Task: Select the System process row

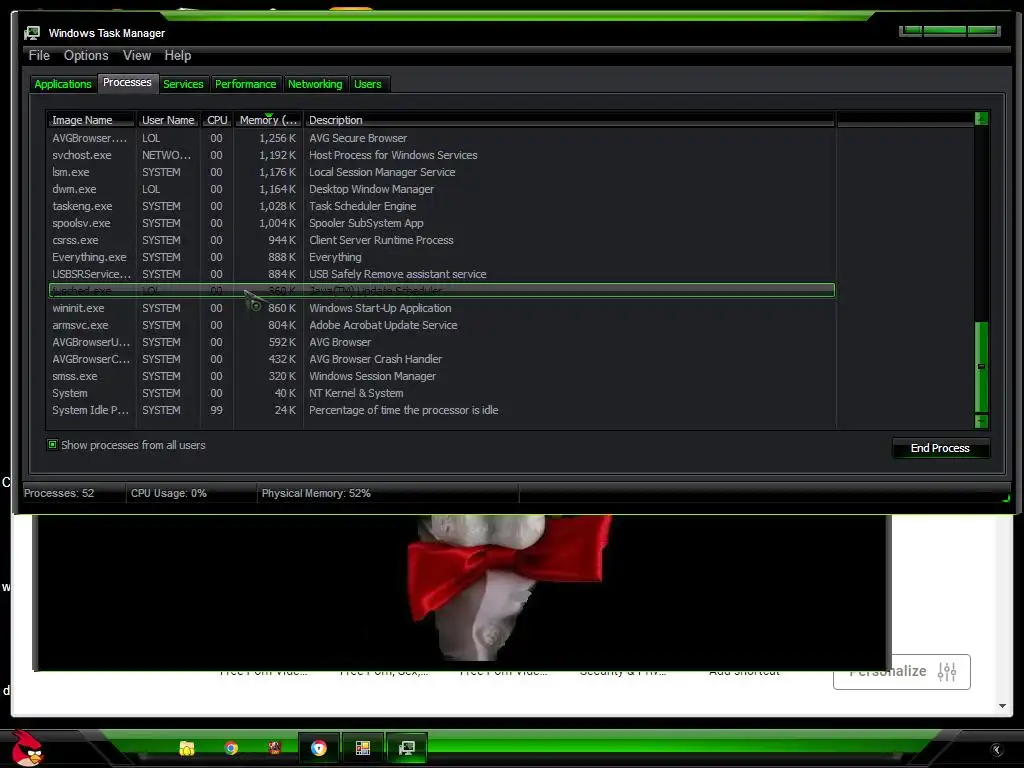Action: (x=442, y=393)
